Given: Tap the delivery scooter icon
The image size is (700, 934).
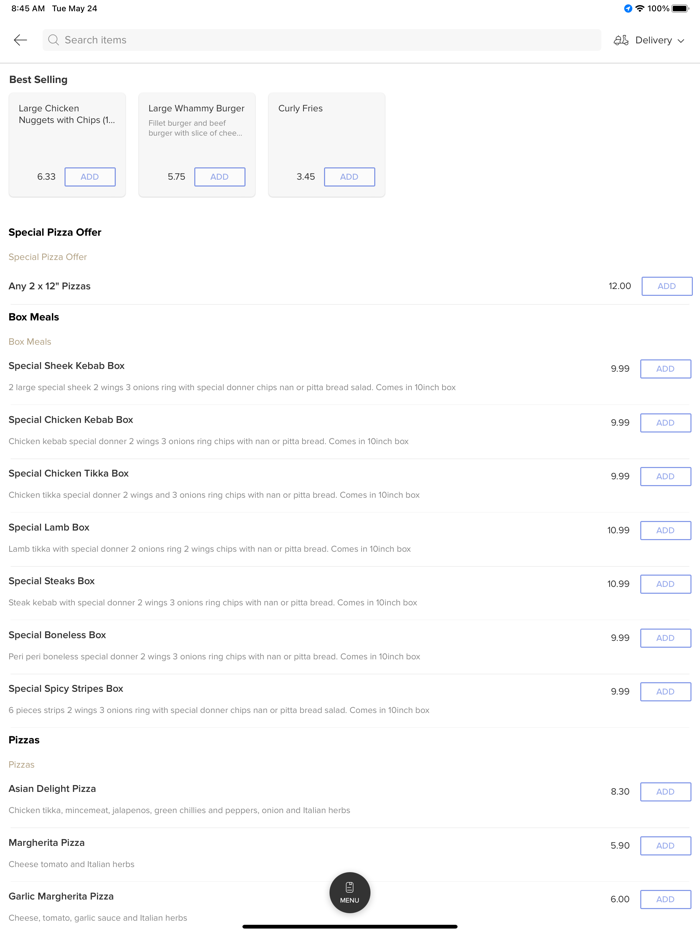Looking at the screenshot, I should [x=621, y=40].
